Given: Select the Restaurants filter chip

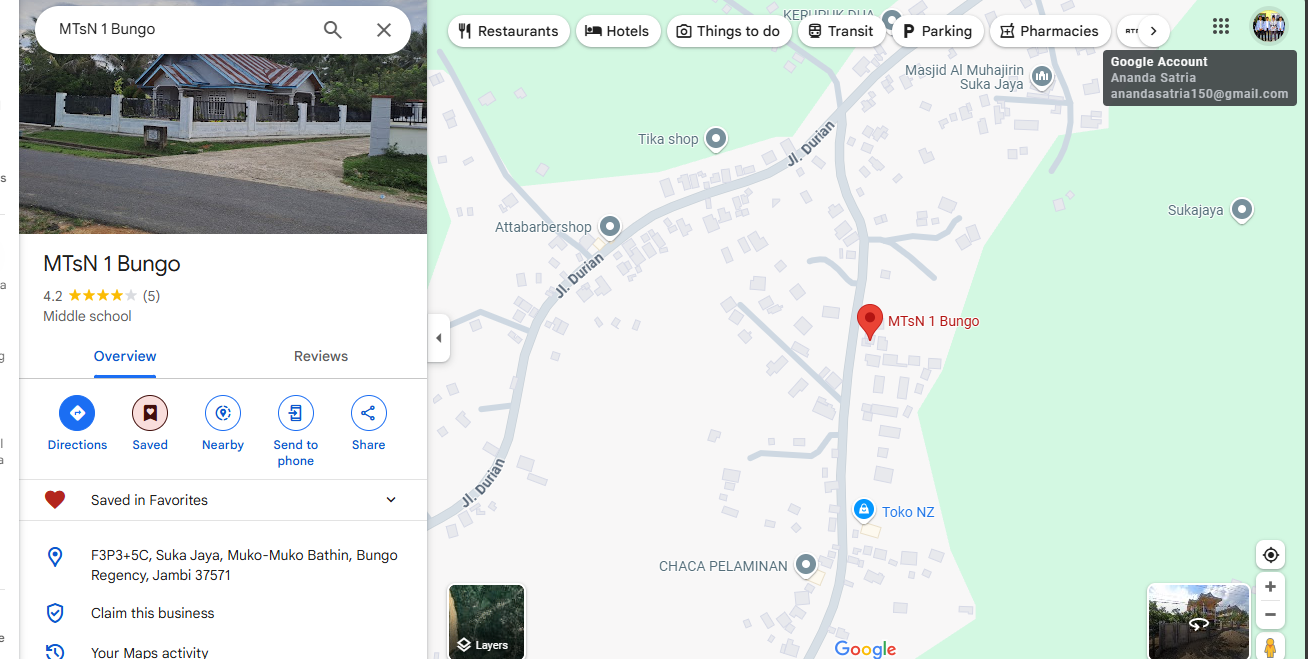Looking at the screenshot, I should tap(509, 31).
